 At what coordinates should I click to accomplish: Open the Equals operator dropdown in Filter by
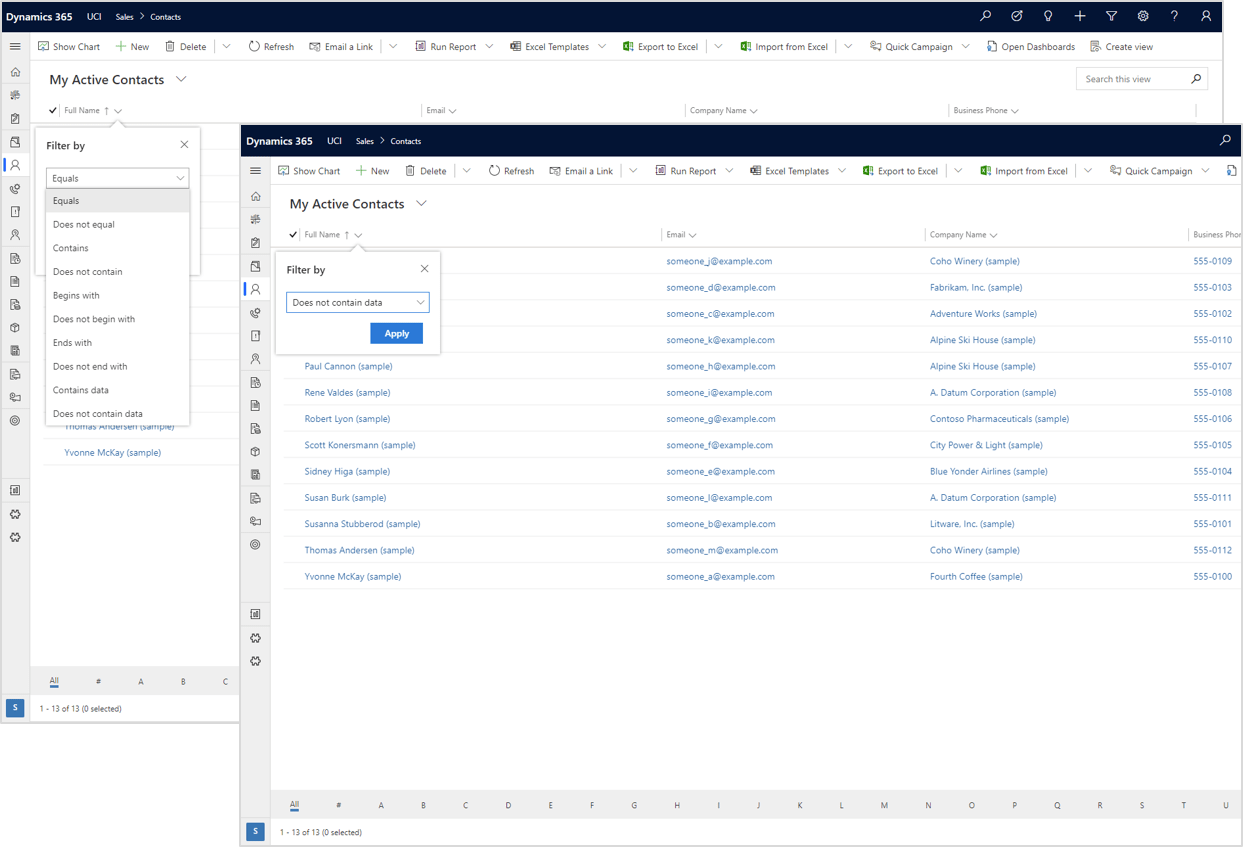[x=117, y=177]
